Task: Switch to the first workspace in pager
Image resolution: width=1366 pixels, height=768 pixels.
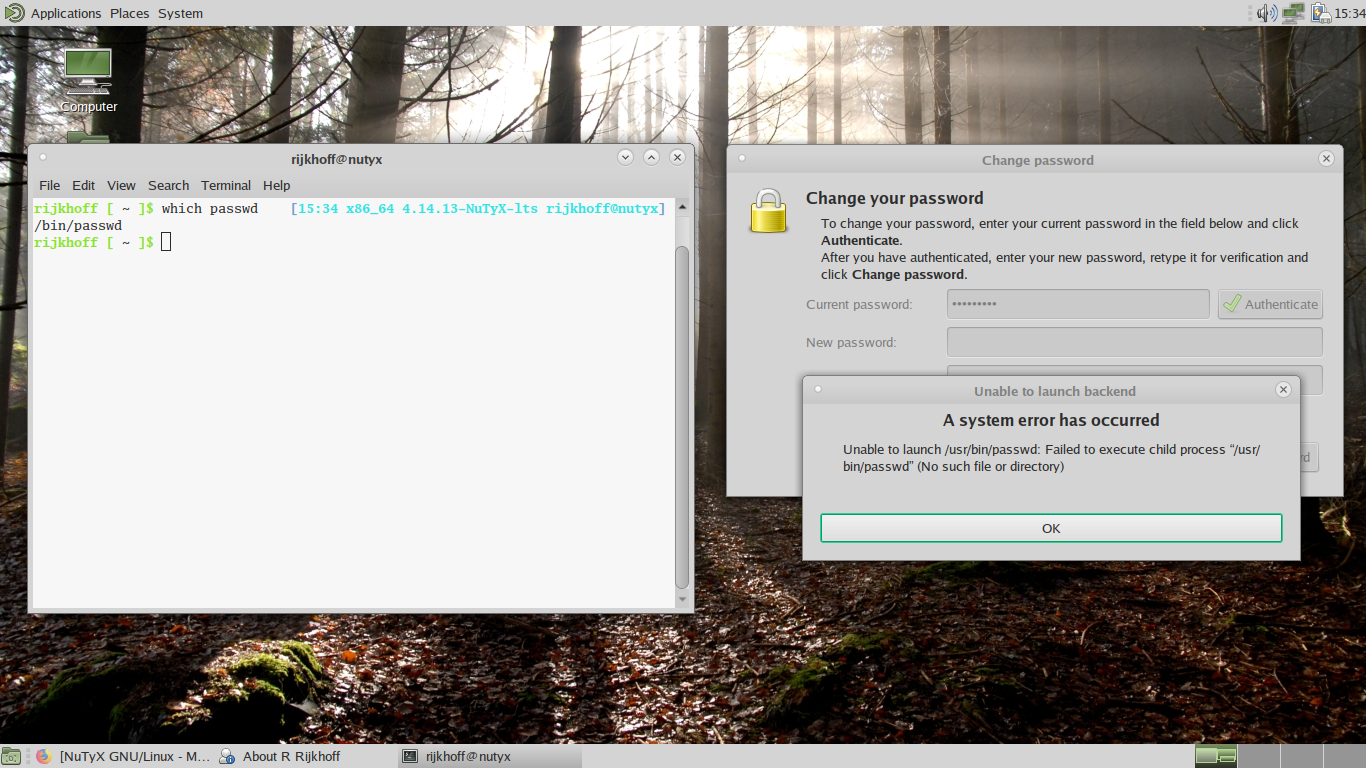Action: point(1216,756)
